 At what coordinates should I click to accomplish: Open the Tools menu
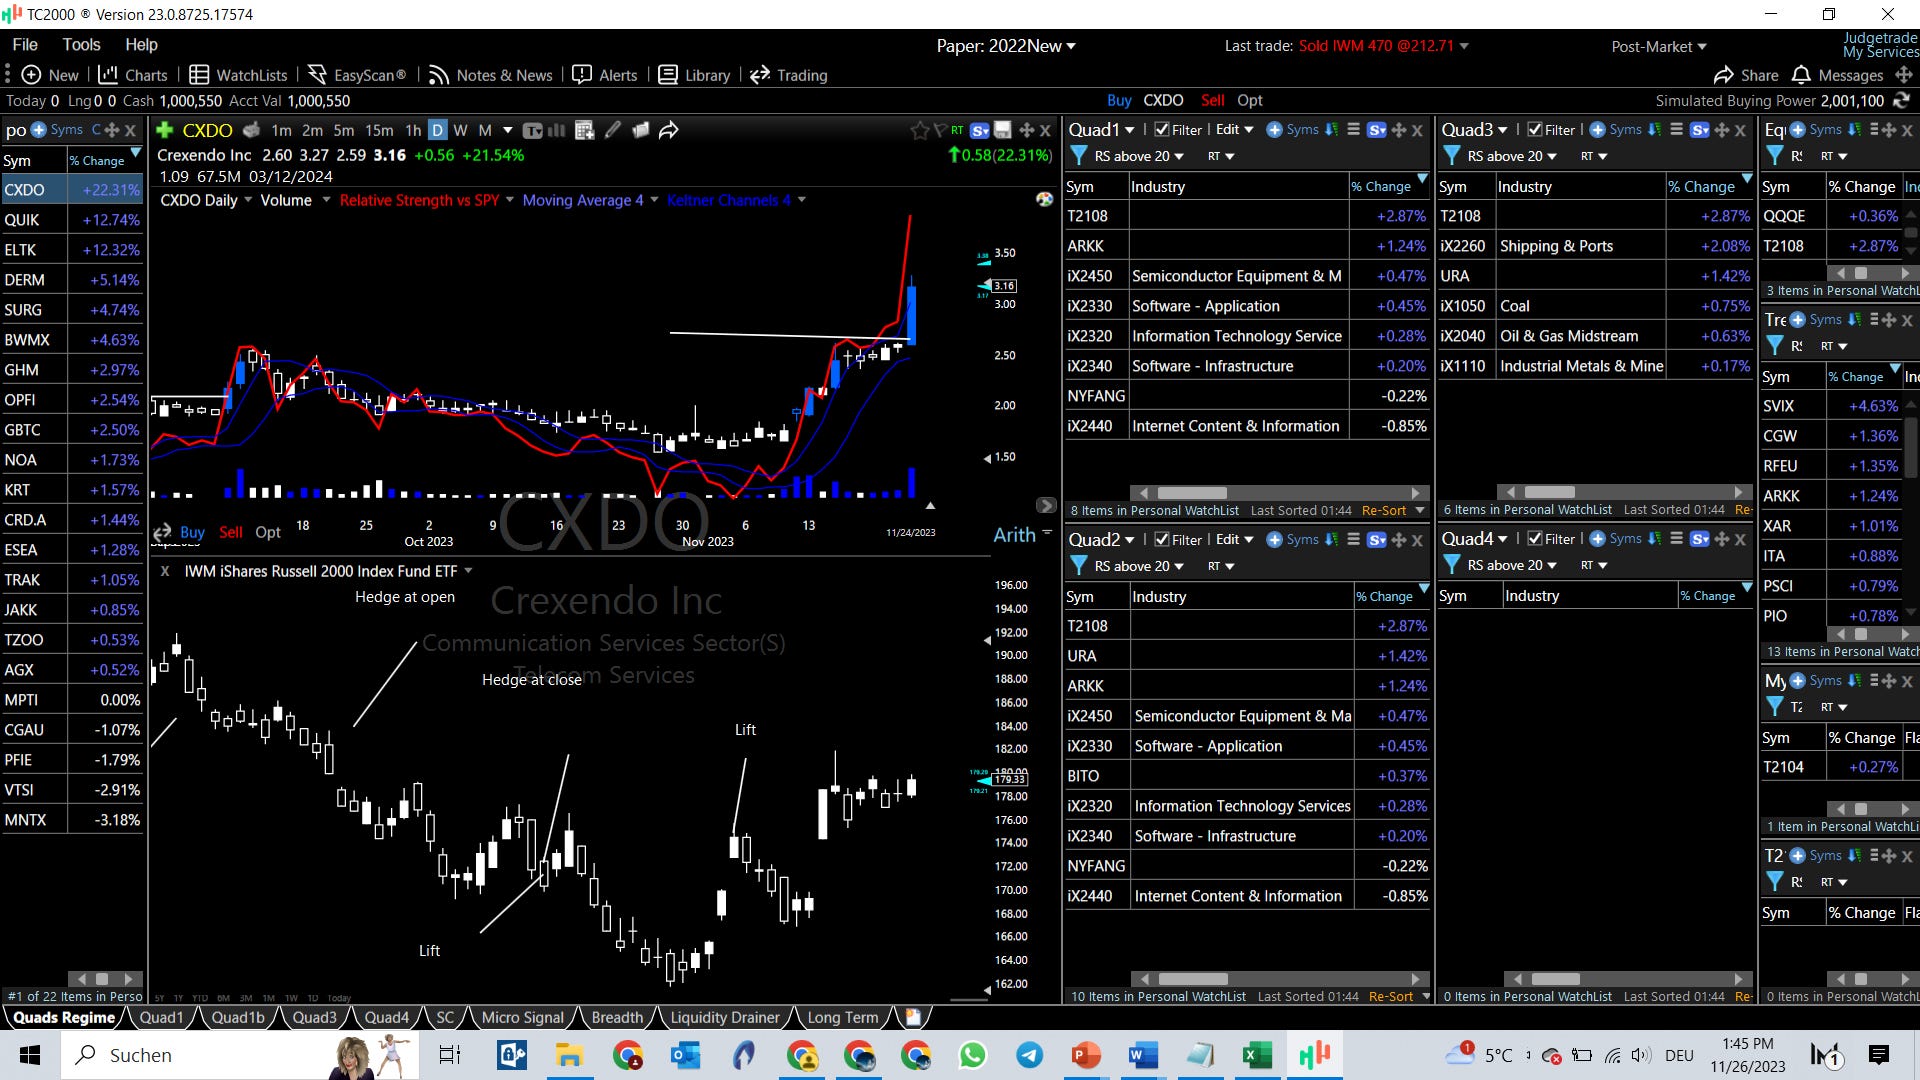click(81, 44)
